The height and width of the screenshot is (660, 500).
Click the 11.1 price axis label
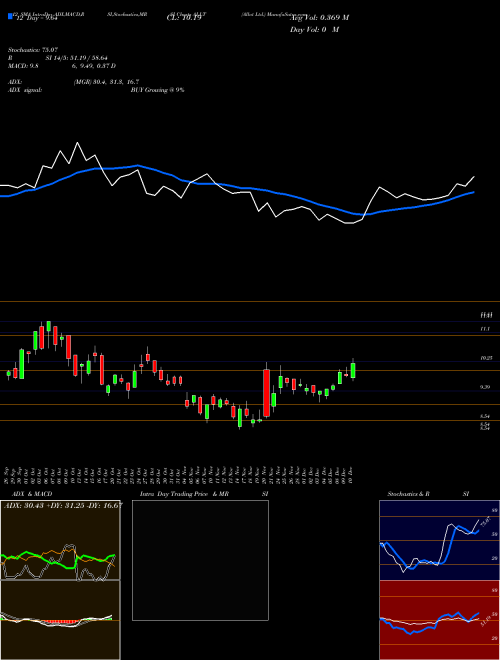[484, 329]
